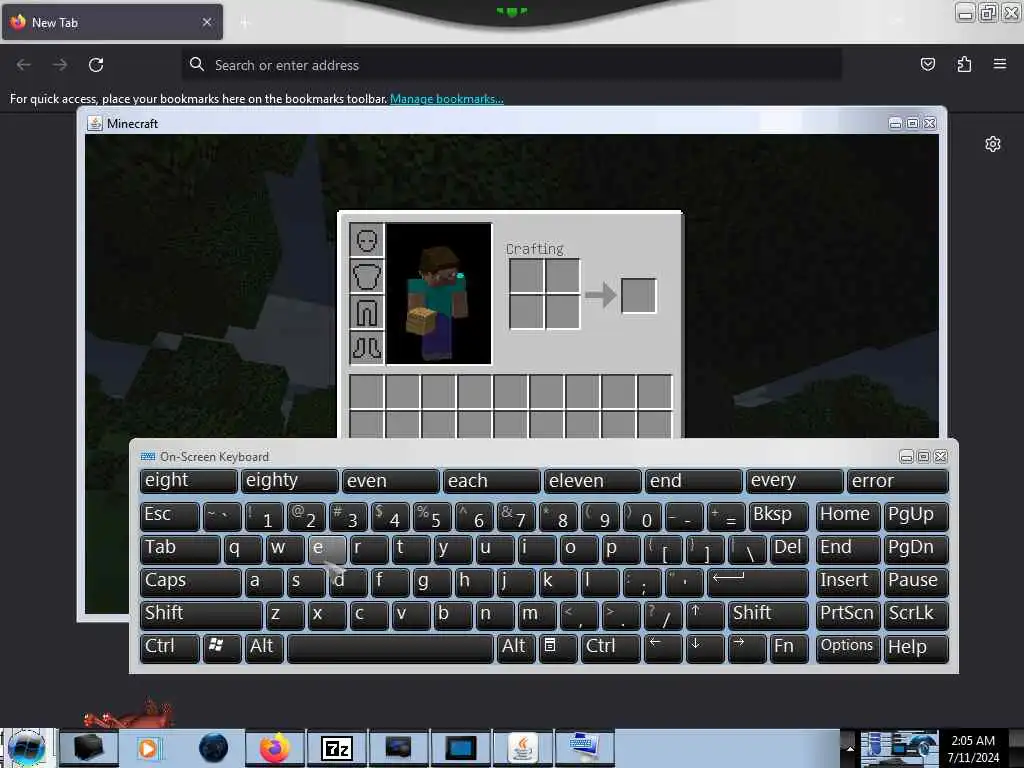Viewport: 1024px width, 768px height.
Task: Click the up arrow key
Action: click(x=704, y=615)
